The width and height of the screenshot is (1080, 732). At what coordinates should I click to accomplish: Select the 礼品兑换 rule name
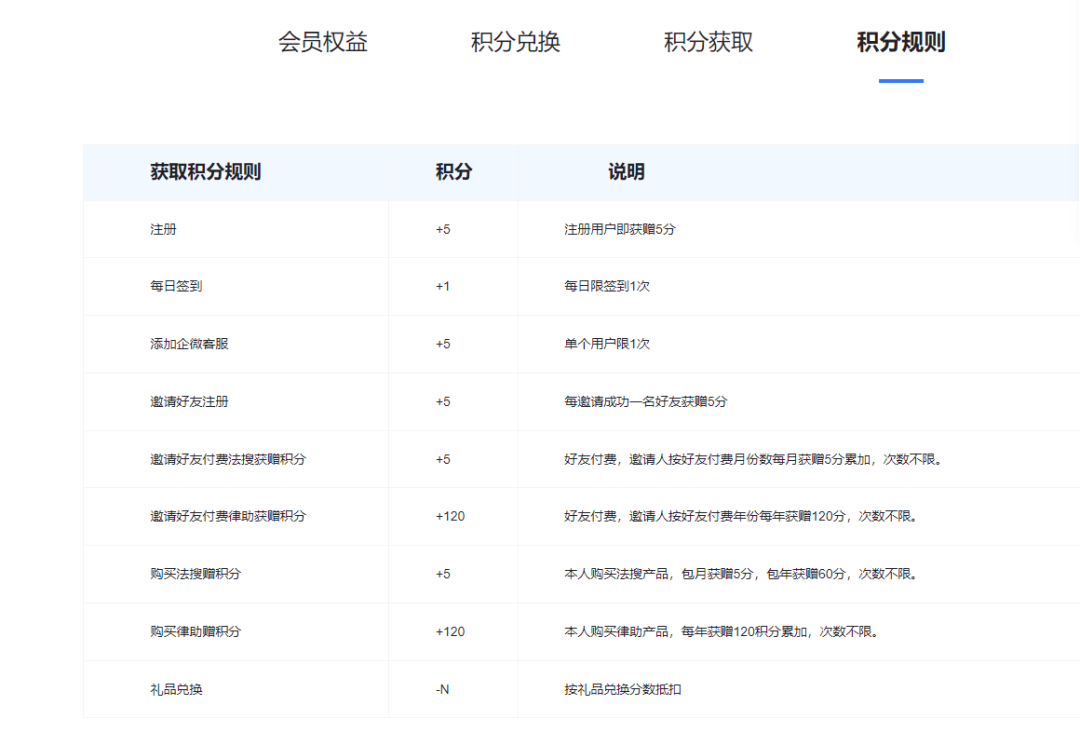[176, 689]
